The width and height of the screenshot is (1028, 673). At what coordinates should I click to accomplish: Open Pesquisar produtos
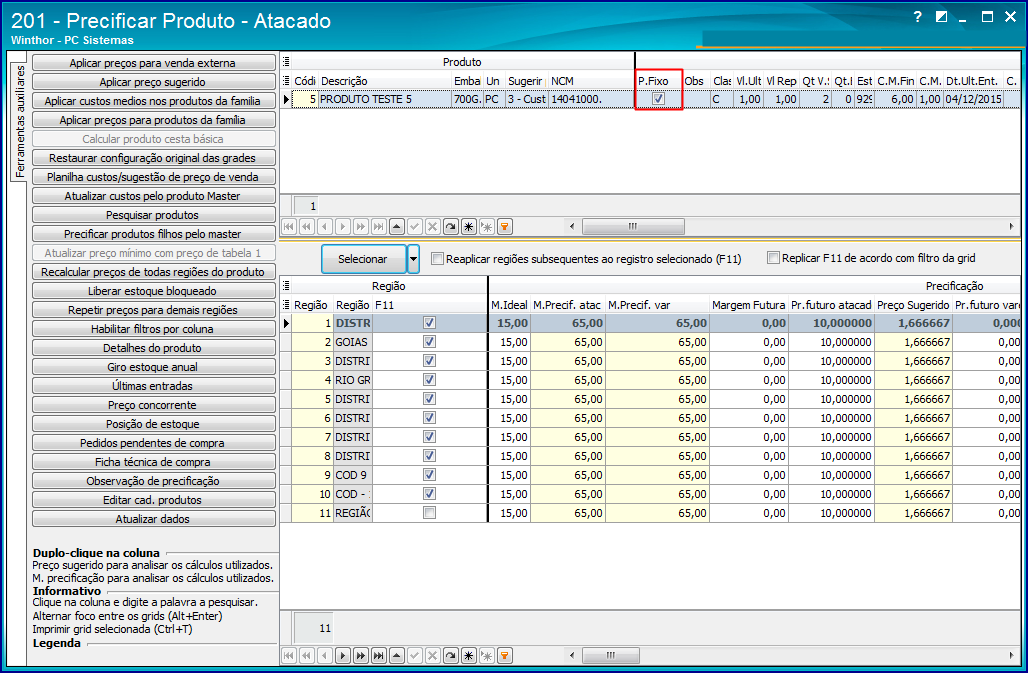(153, 215)
